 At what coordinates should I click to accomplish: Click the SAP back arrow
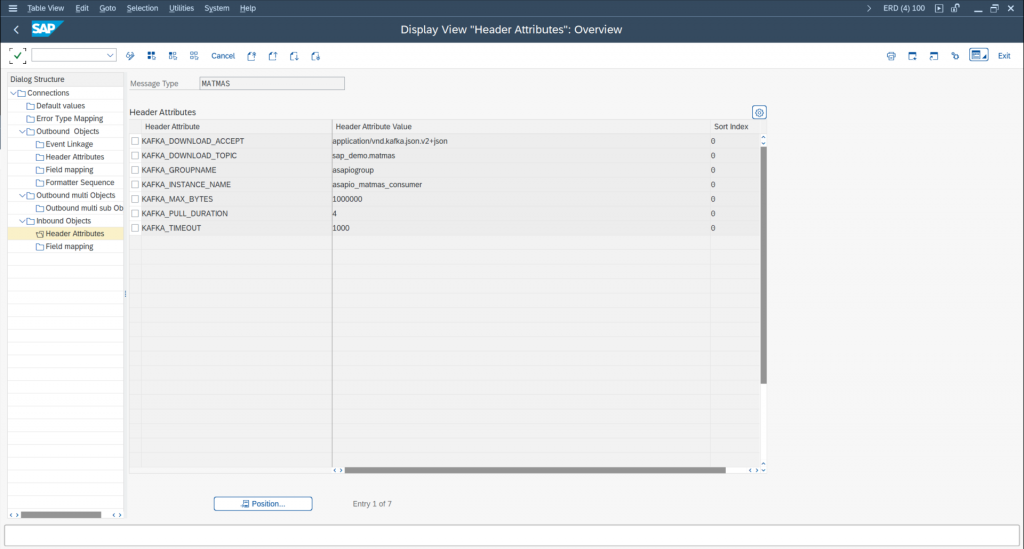[x=16, y=29]
